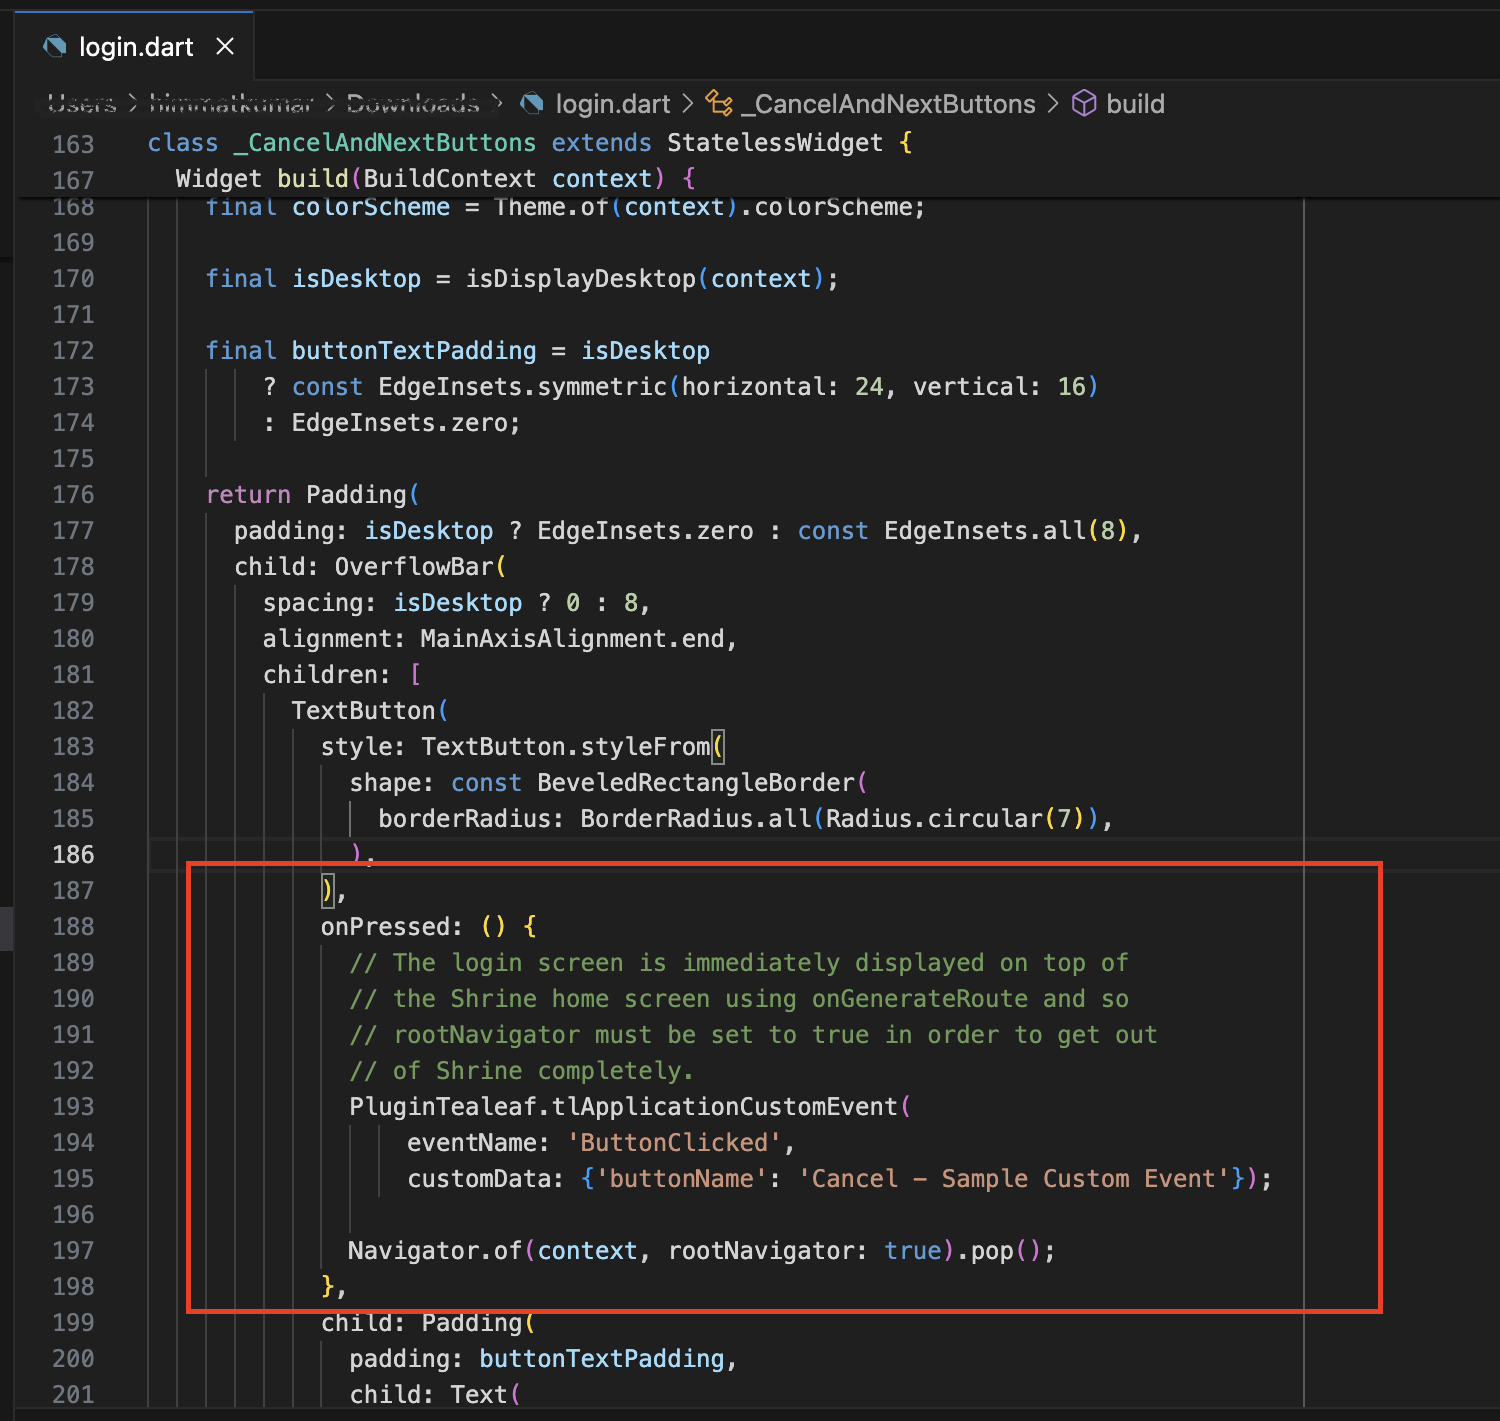1500x1421 pixels.
Task: Click 'Cancel – Sample Custom Event' string
Action: click(x=1013, y=1179)
